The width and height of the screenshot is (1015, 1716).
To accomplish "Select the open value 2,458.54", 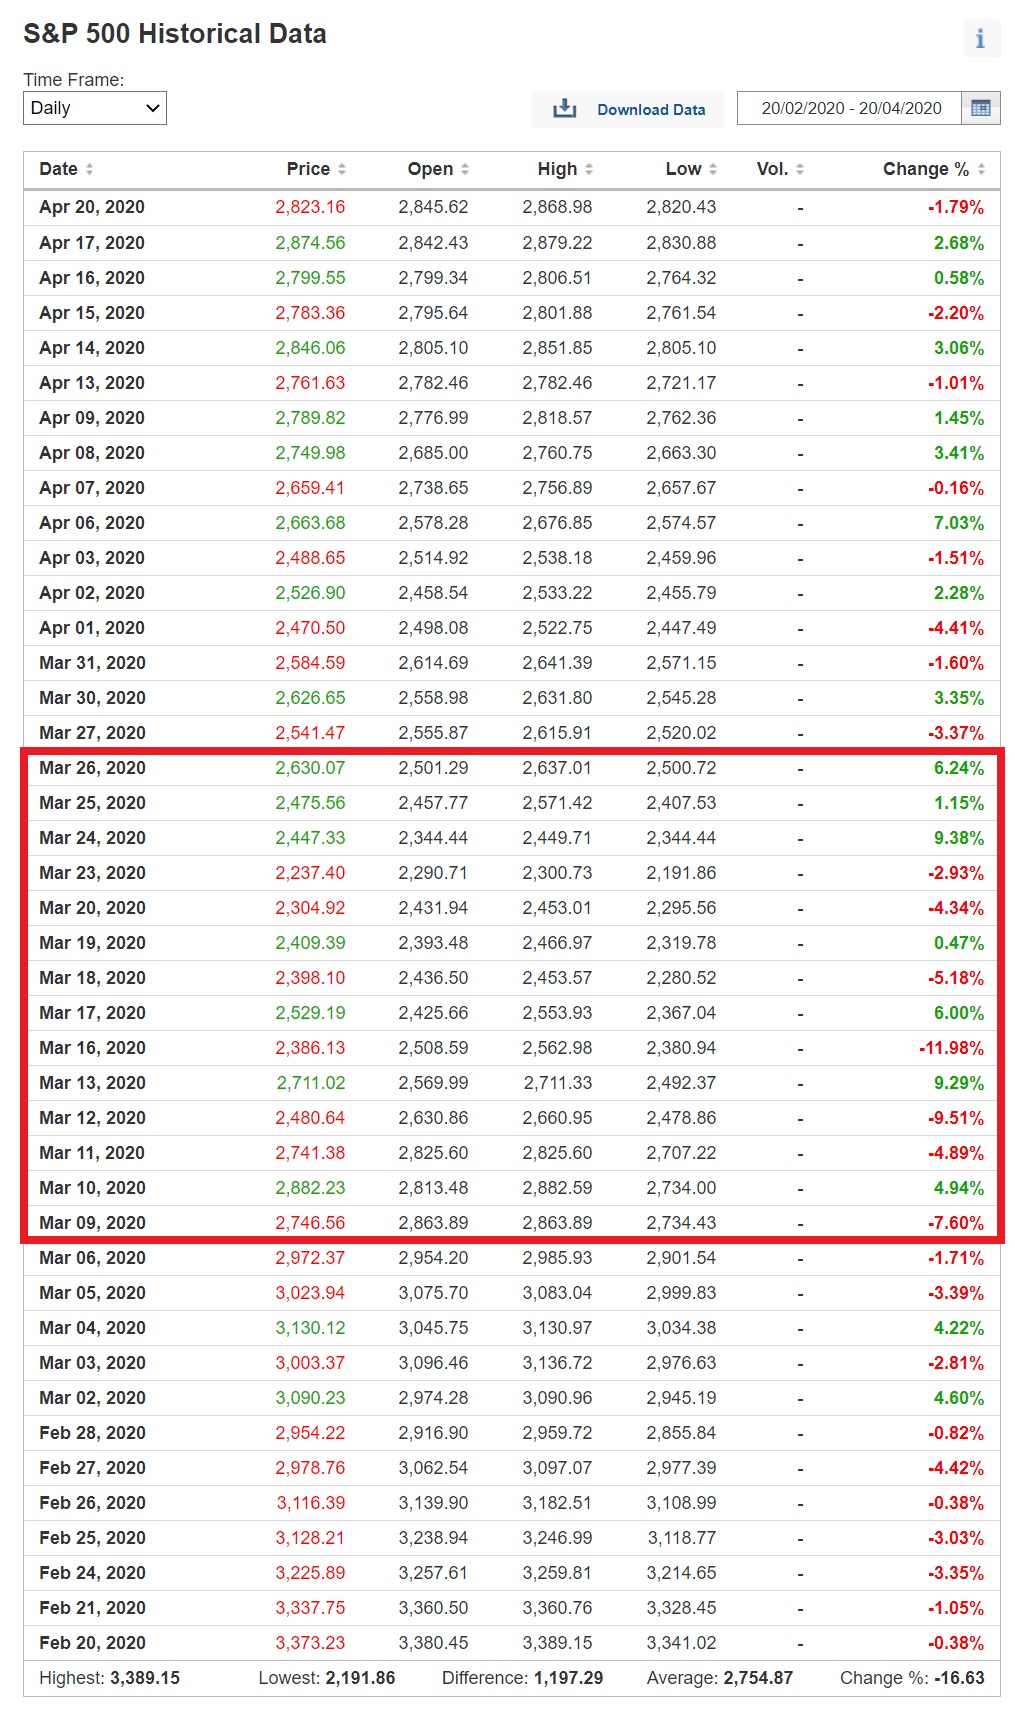I will pyautogui.click(x=433, y=593).
